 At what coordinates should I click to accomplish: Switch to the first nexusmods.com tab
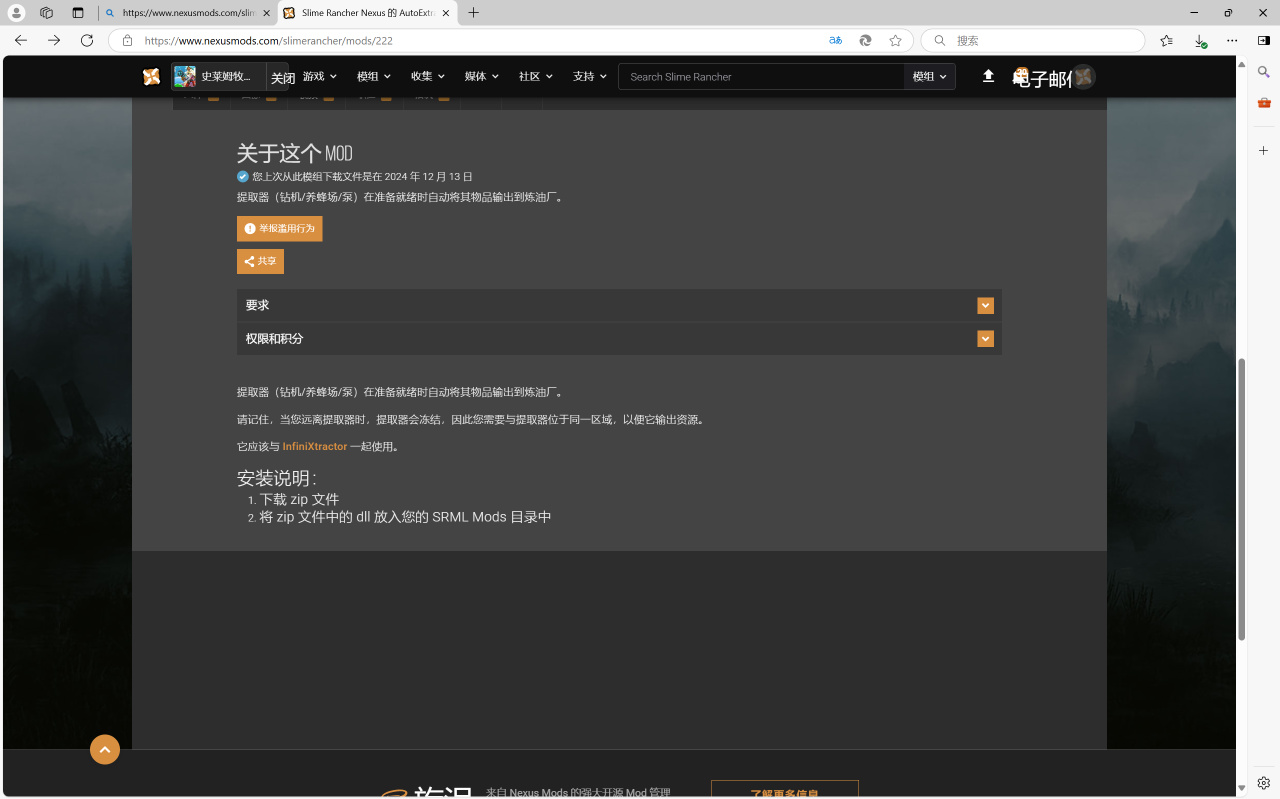click(x=186, y=13)
